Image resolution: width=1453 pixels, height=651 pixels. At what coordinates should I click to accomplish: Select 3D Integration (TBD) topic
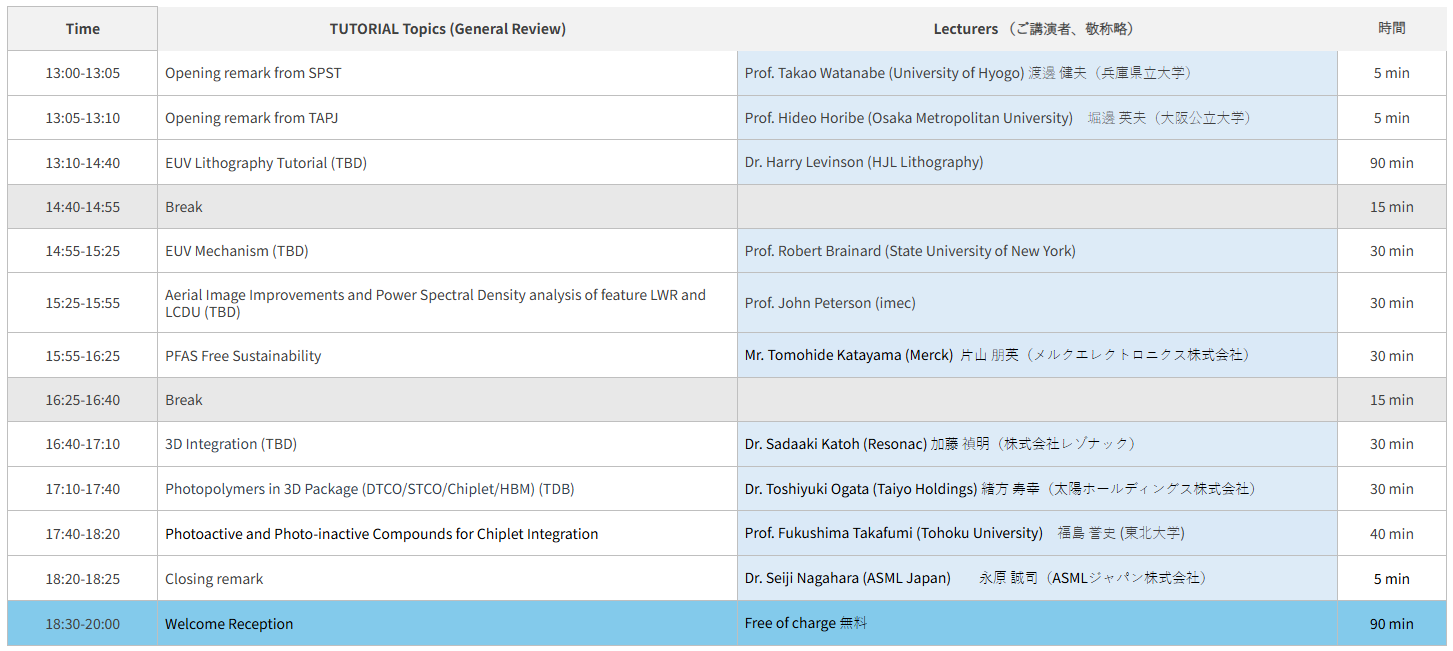tap(231, 444)
